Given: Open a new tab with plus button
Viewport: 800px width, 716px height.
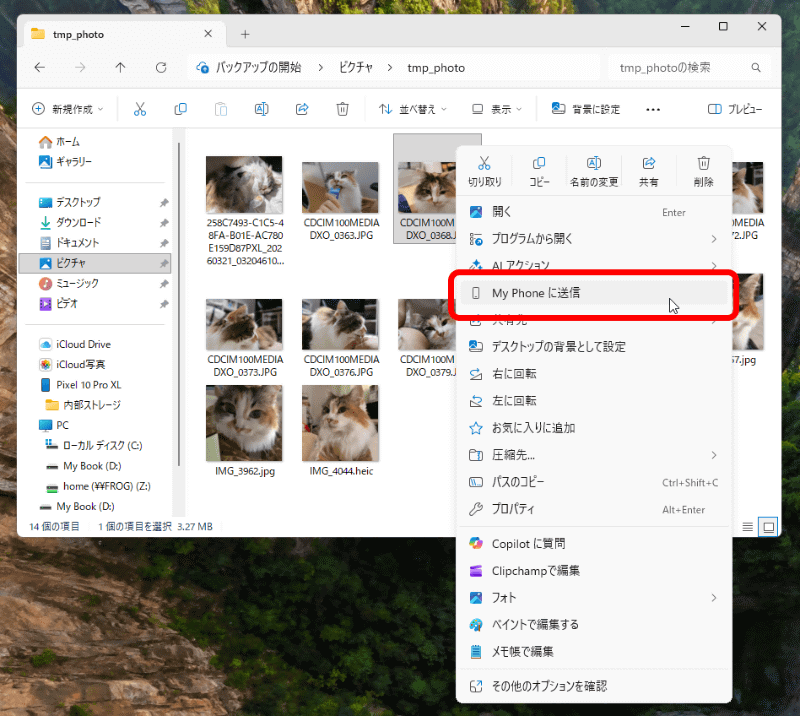Looking at the screenshot, I should tap(245, 34).
